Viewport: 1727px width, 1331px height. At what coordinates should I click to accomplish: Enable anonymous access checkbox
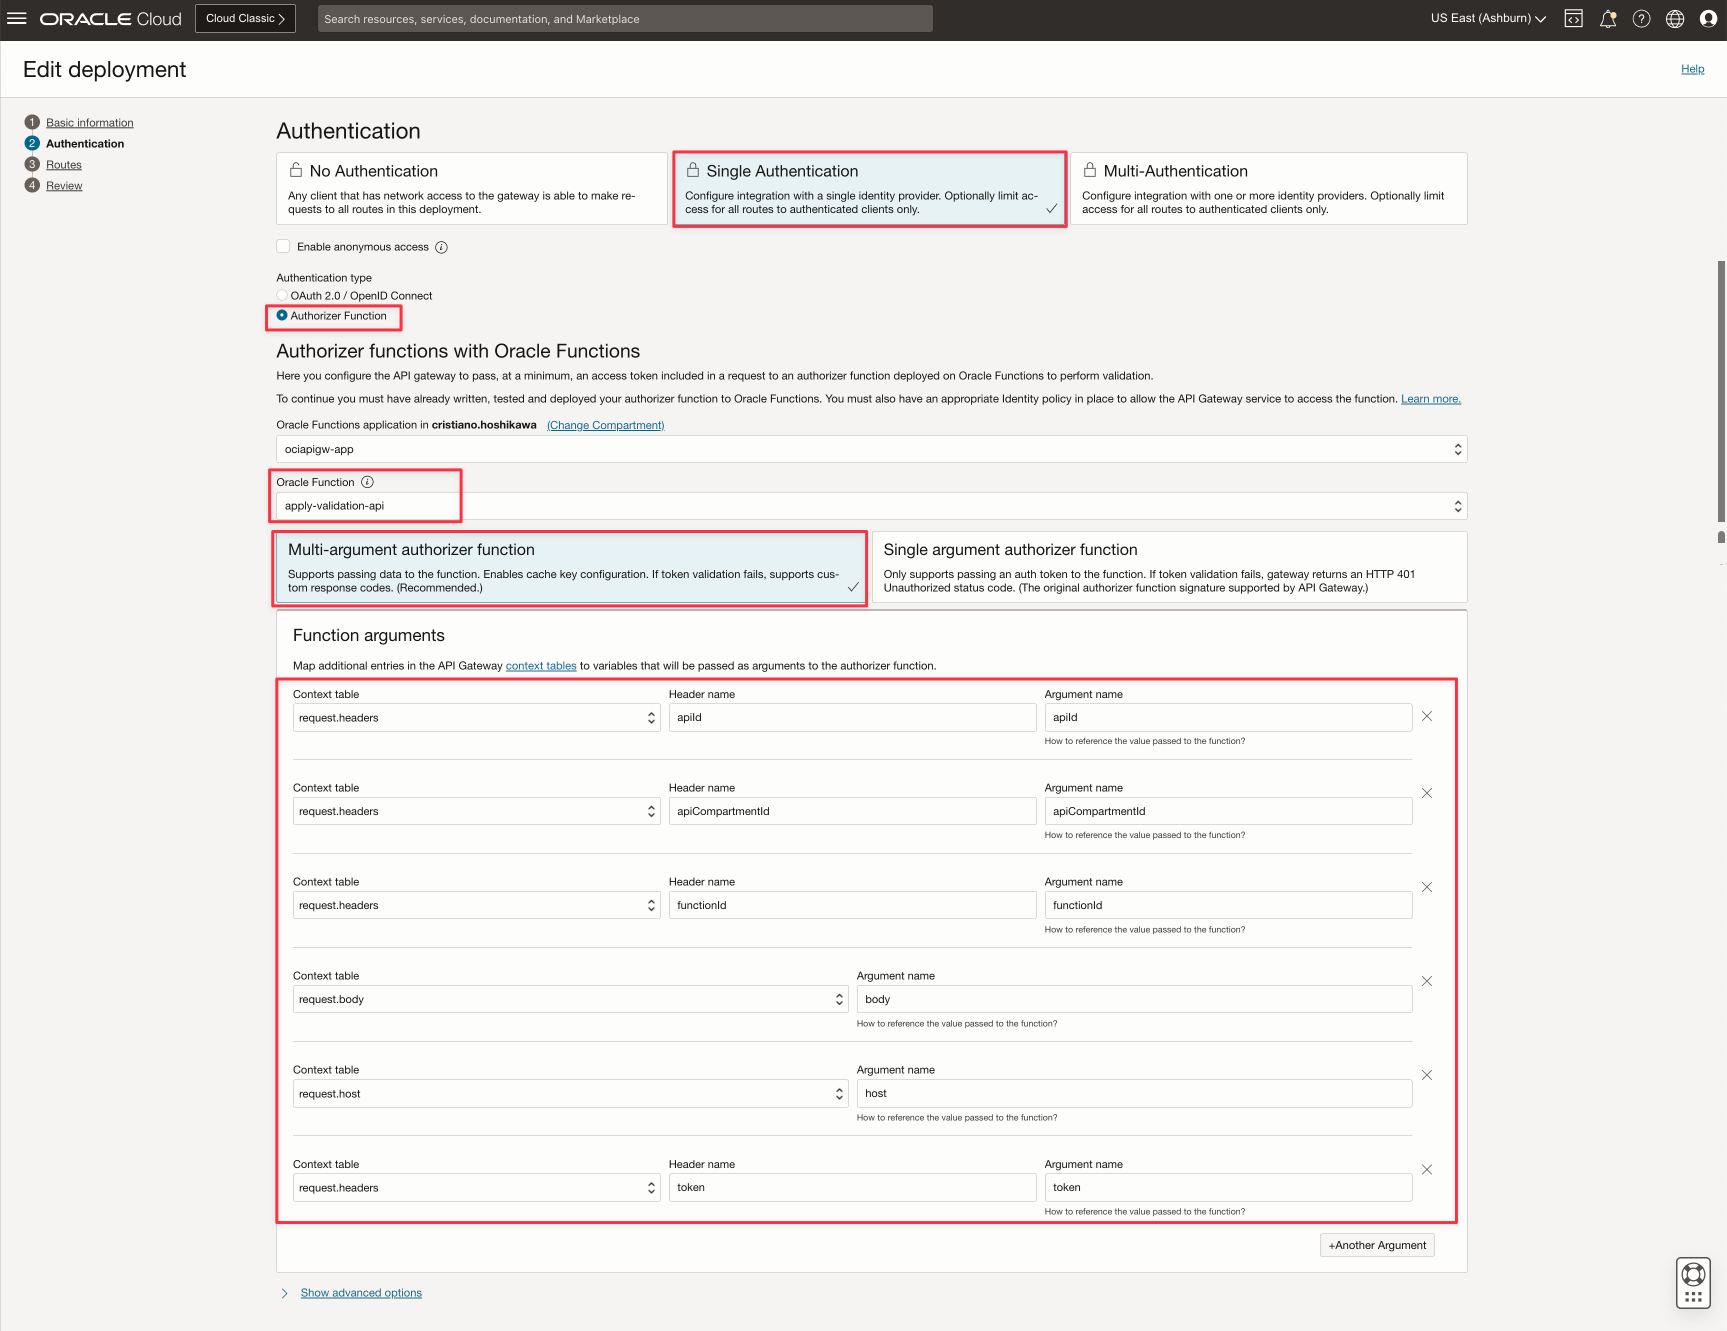(x=283, y=247)
